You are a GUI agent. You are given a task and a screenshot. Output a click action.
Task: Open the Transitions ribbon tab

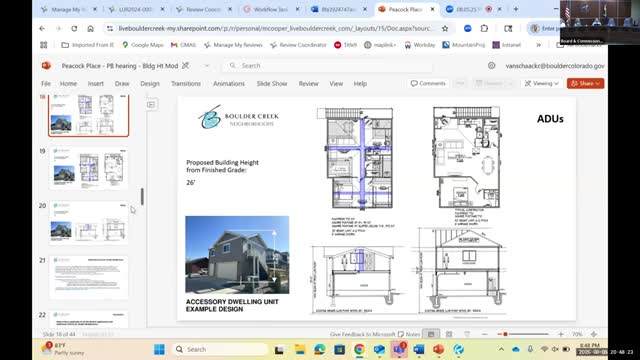(x=186, y=83)
